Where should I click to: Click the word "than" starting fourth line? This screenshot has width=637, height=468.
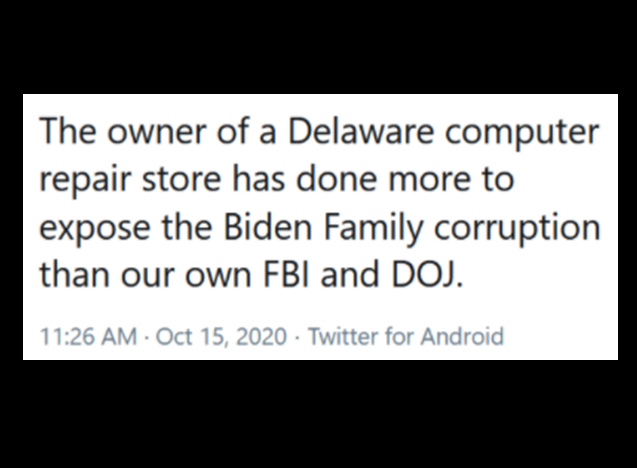coord(77,273)
